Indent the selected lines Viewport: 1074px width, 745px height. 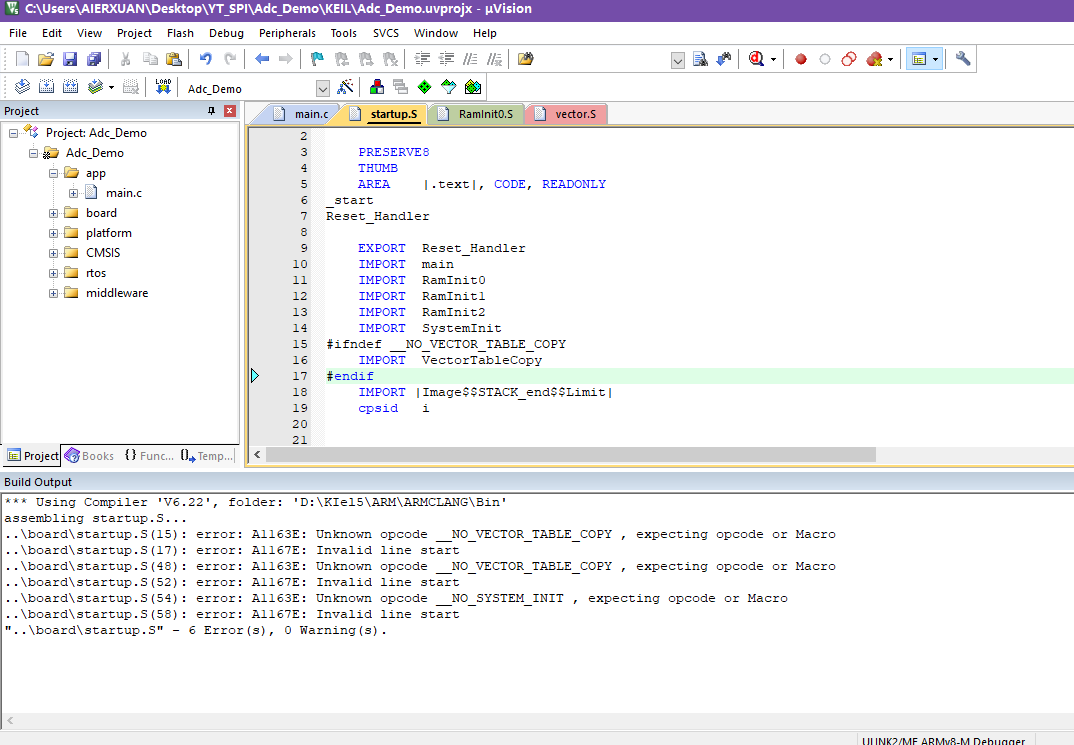(x=423, y=59)
